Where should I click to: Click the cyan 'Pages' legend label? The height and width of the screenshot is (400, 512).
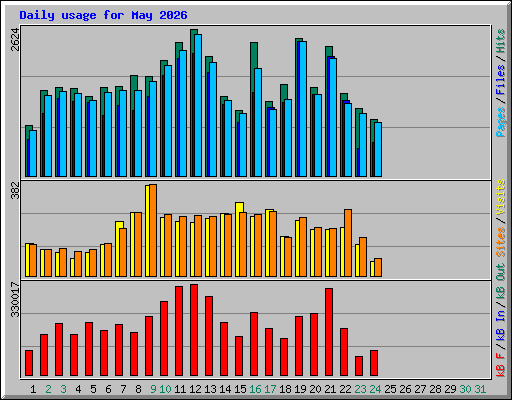click(501, 122)
